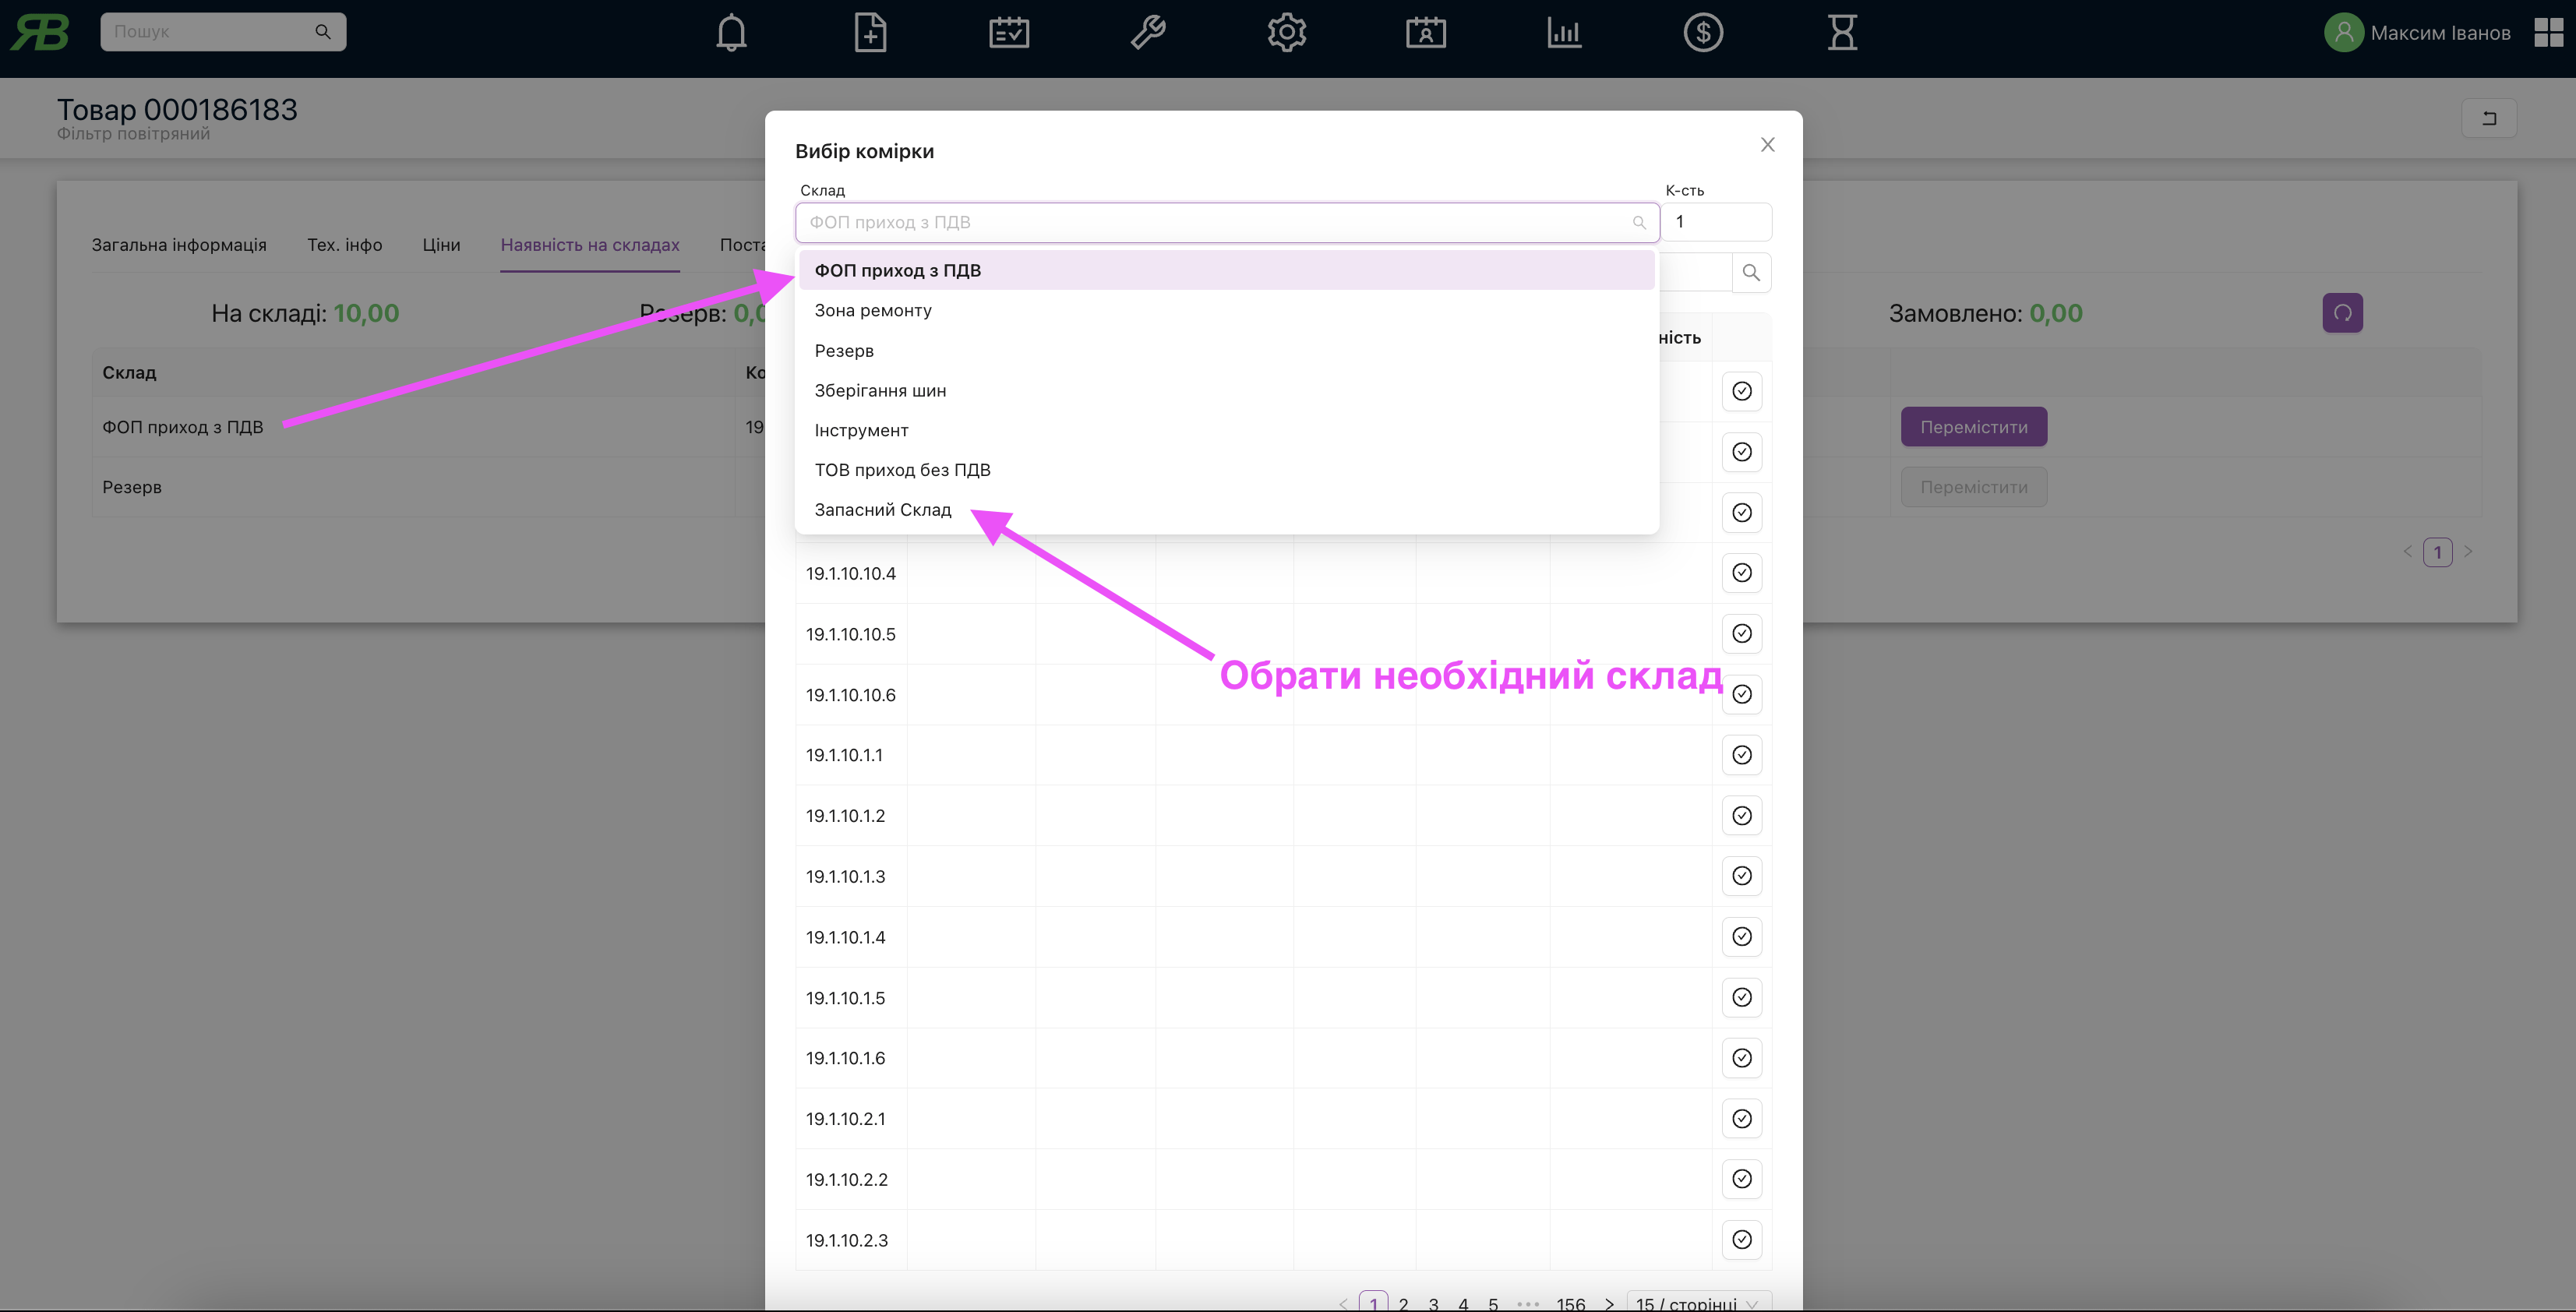Open notifications bell icon
The width and height of the screenshot is (2576, 1312).
click(x=731, y=33)
